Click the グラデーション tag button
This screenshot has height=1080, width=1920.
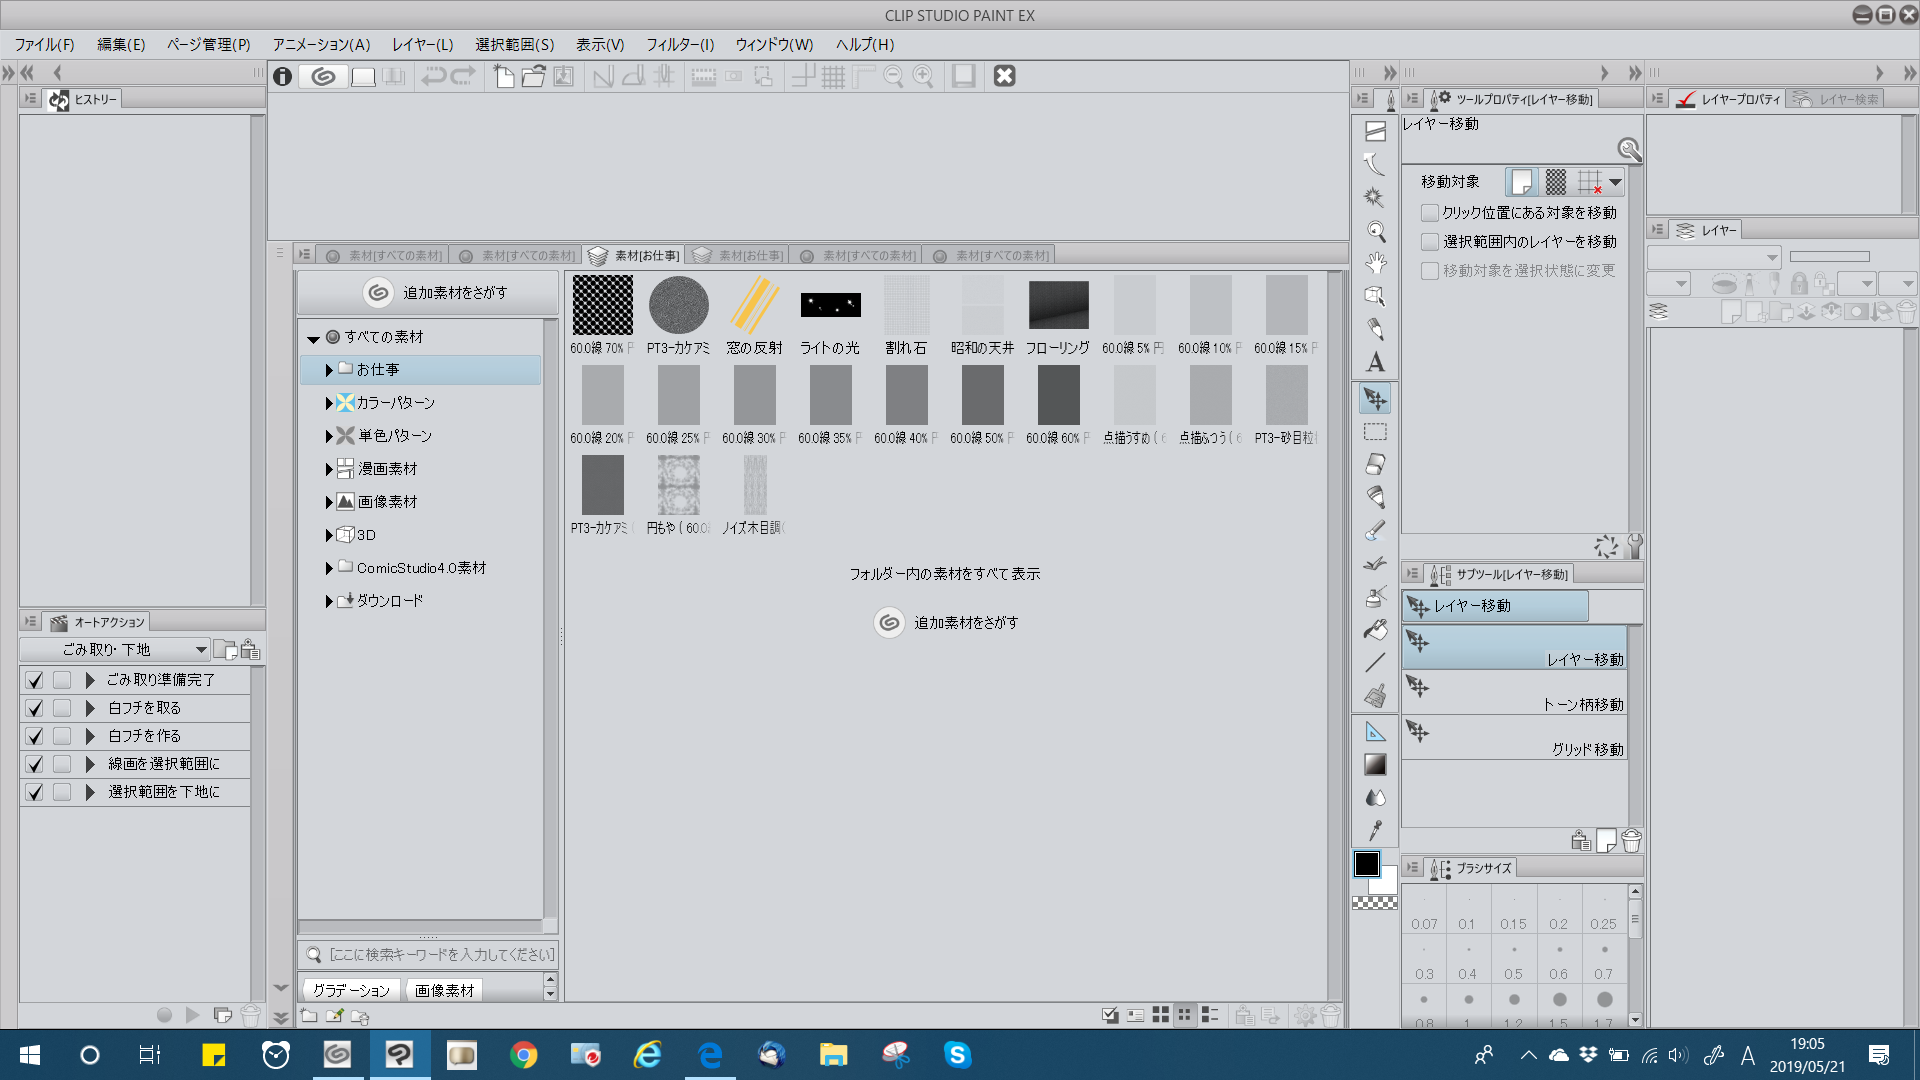click(x=351, y=990)
